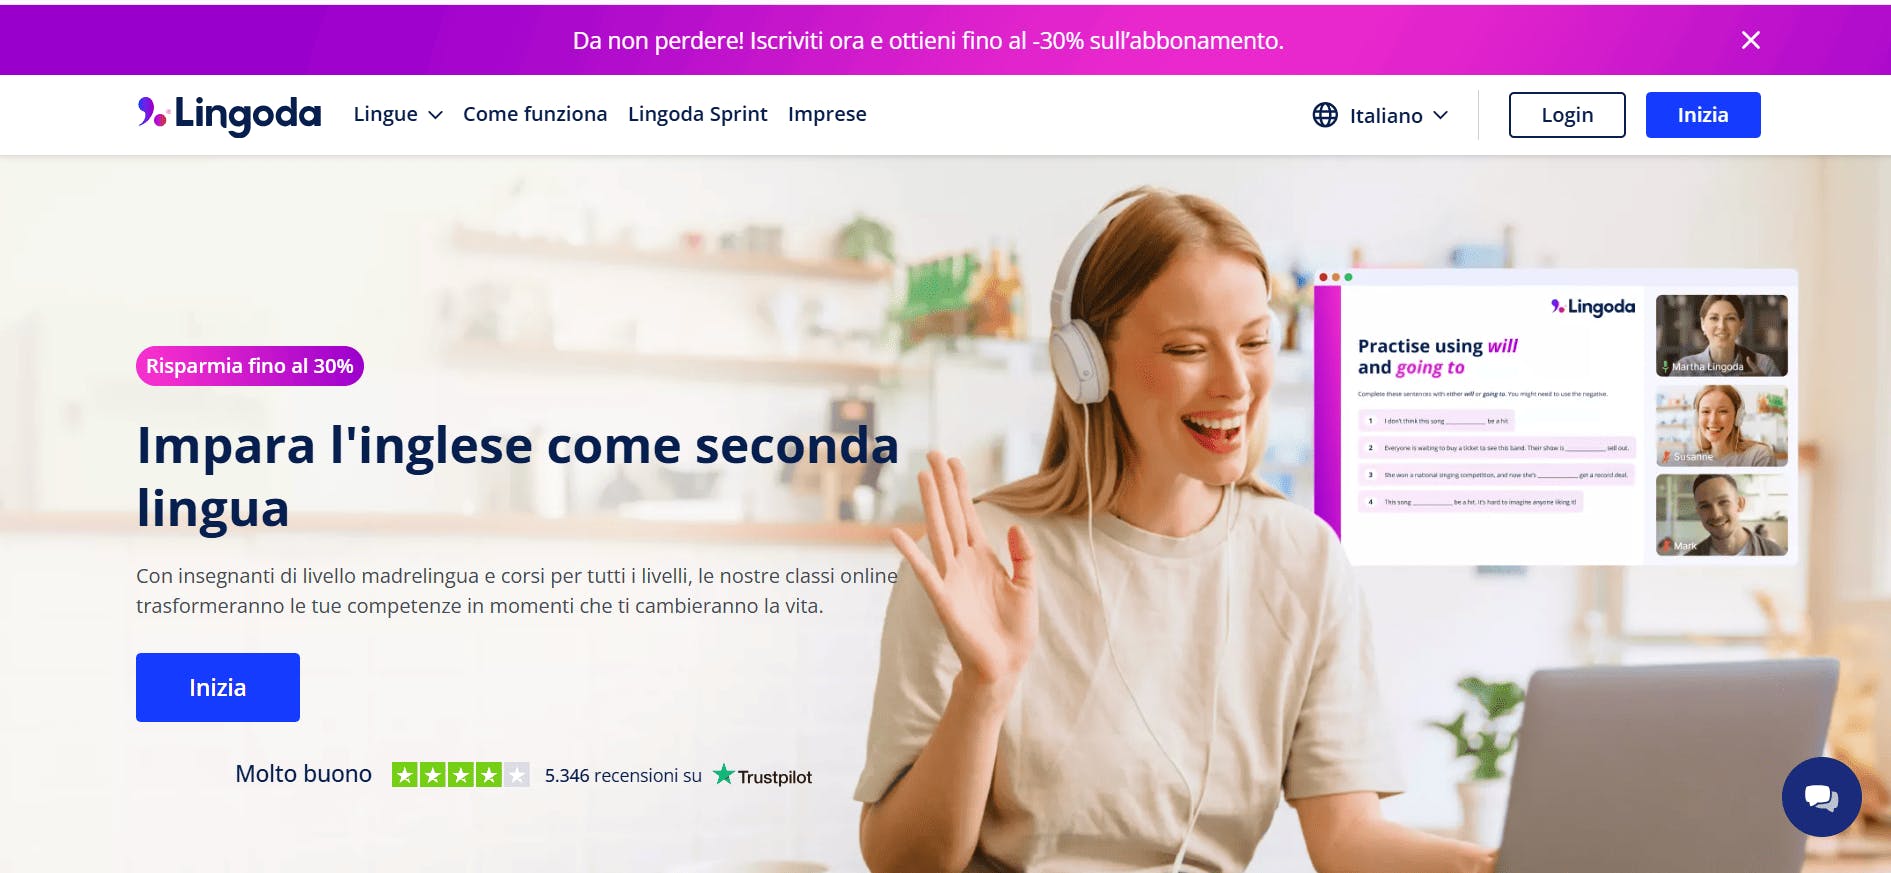Screen dimensions: 1891x873
Task: Click the globe language icon
Action: point(1325,115)
